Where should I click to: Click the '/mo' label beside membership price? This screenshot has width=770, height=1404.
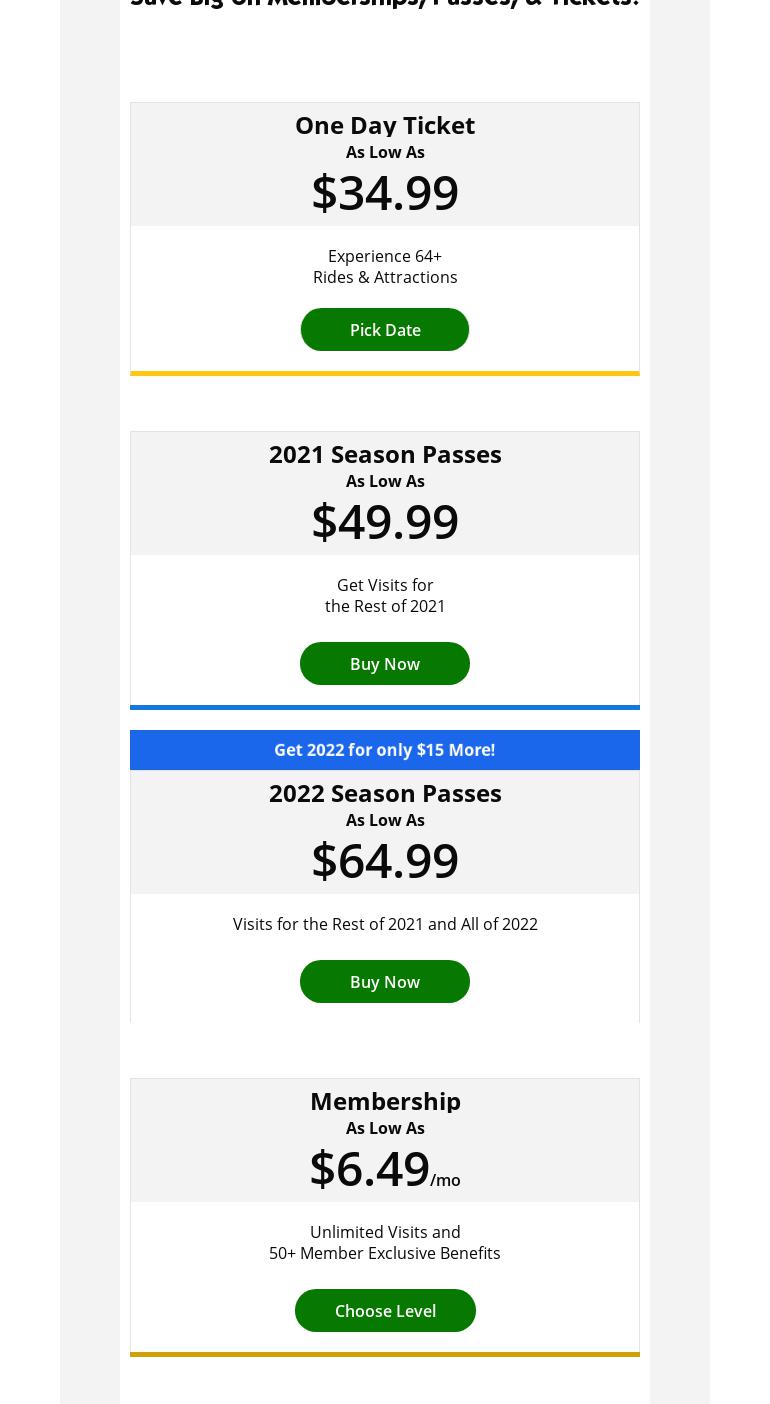pos(446,1180)
